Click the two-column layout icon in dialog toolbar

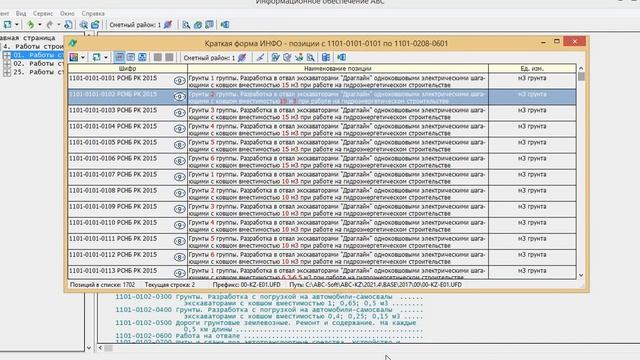[326, 57]
